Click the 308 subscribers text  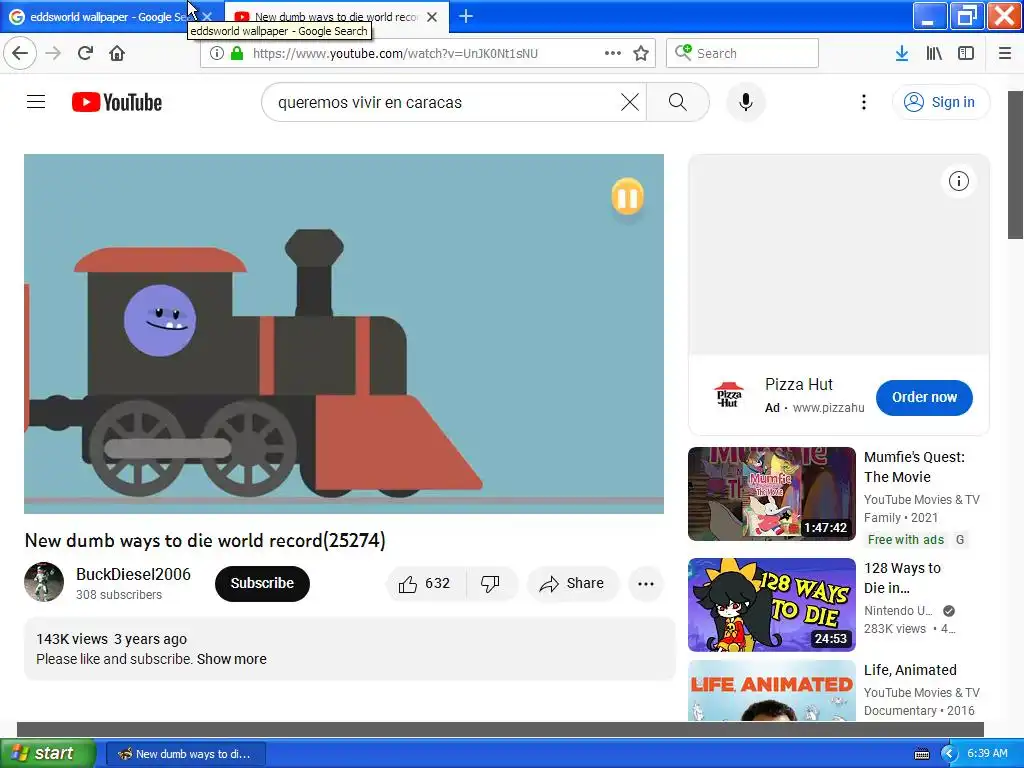[x=119, y=595]
